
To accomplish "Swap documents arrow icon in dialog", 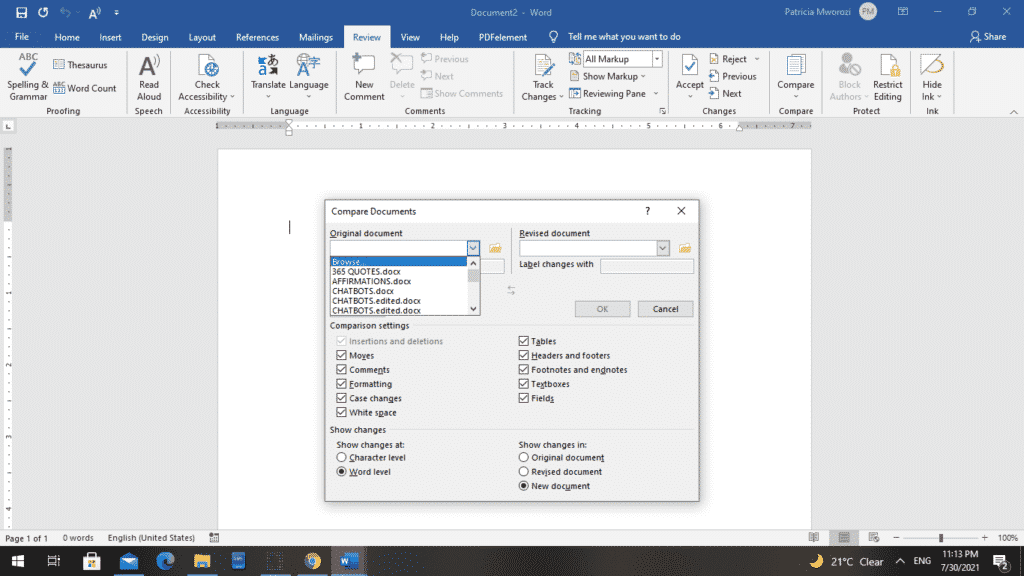I will tap(511, 290).
